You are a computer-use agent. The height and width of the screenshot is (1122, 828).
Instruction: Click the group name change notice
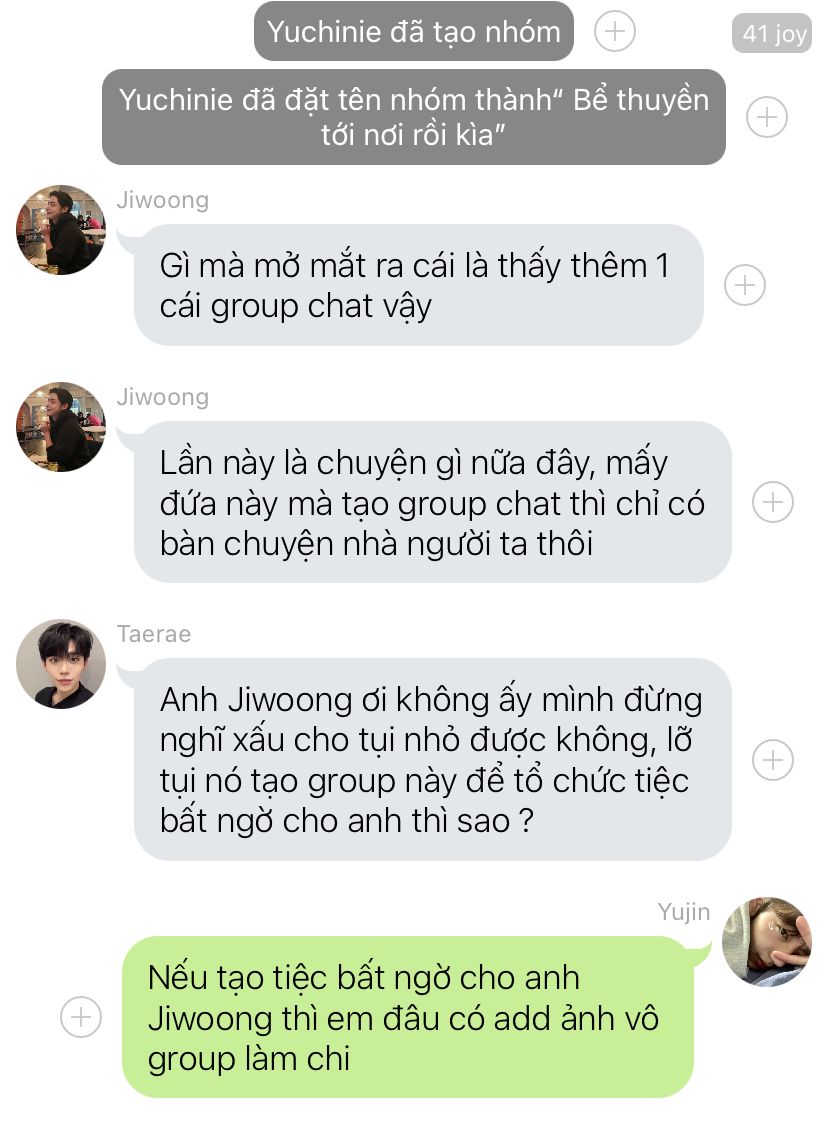414,117
